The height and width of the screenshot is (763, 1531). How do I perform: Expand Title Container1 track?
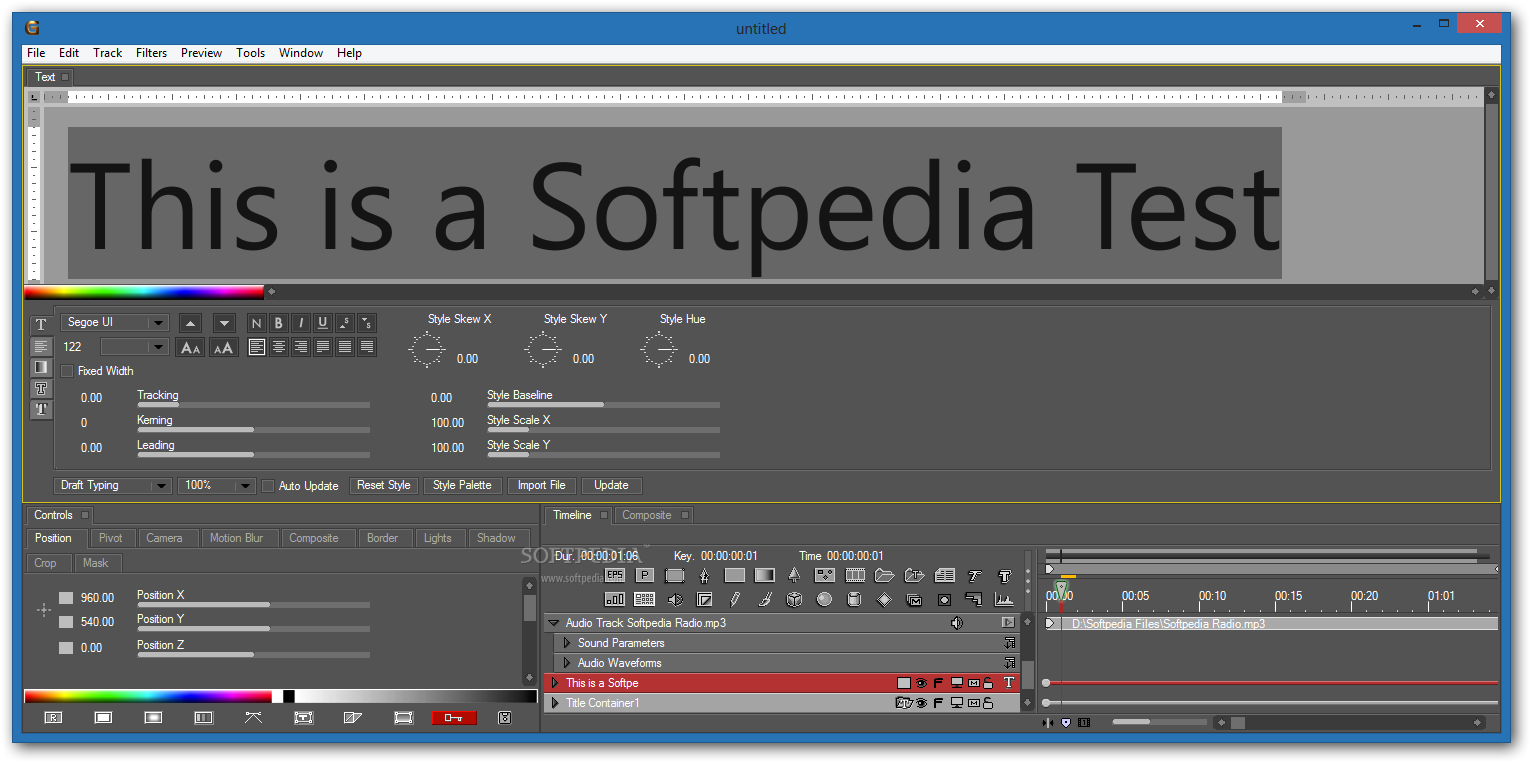[x=555, y=703]
